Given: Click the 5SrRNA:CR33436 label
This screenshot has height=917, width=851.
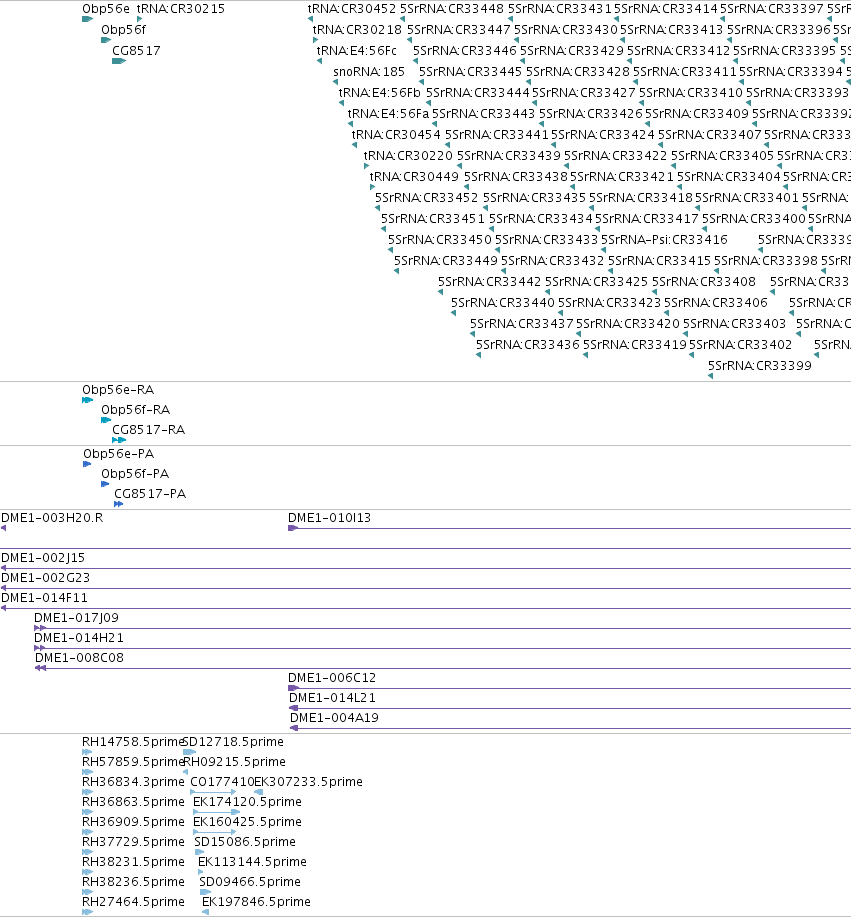Looking at the screenshot, I should click(528, 345).
